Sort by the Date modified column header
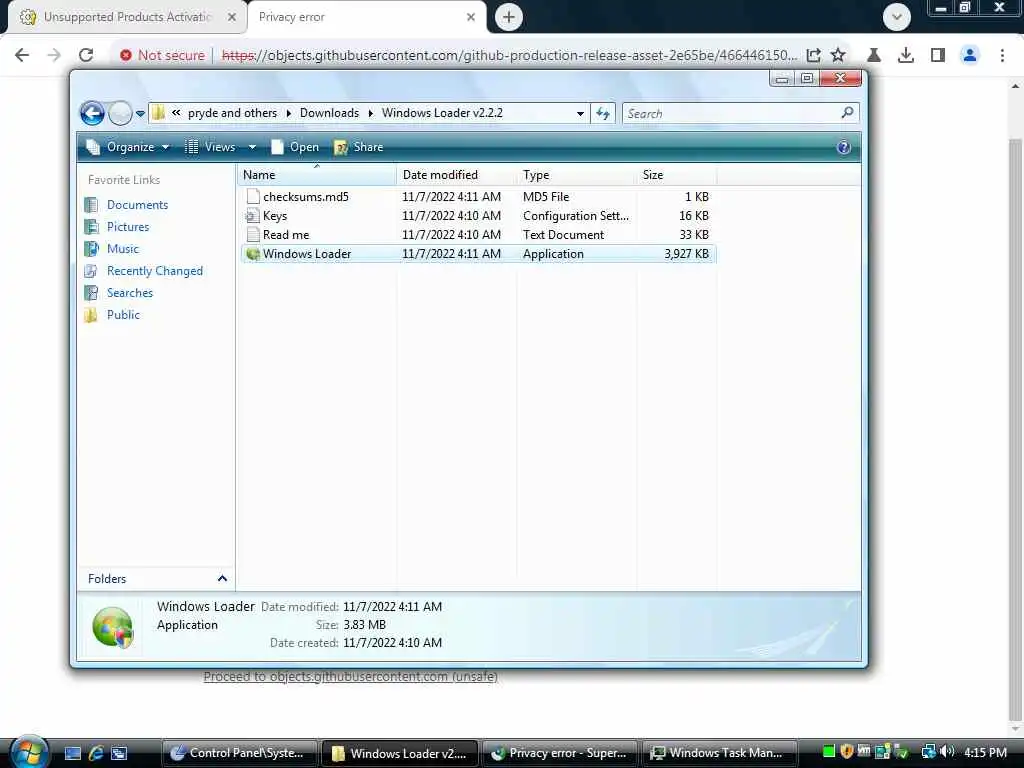The image size is (1024, 768). coord(456,175)
